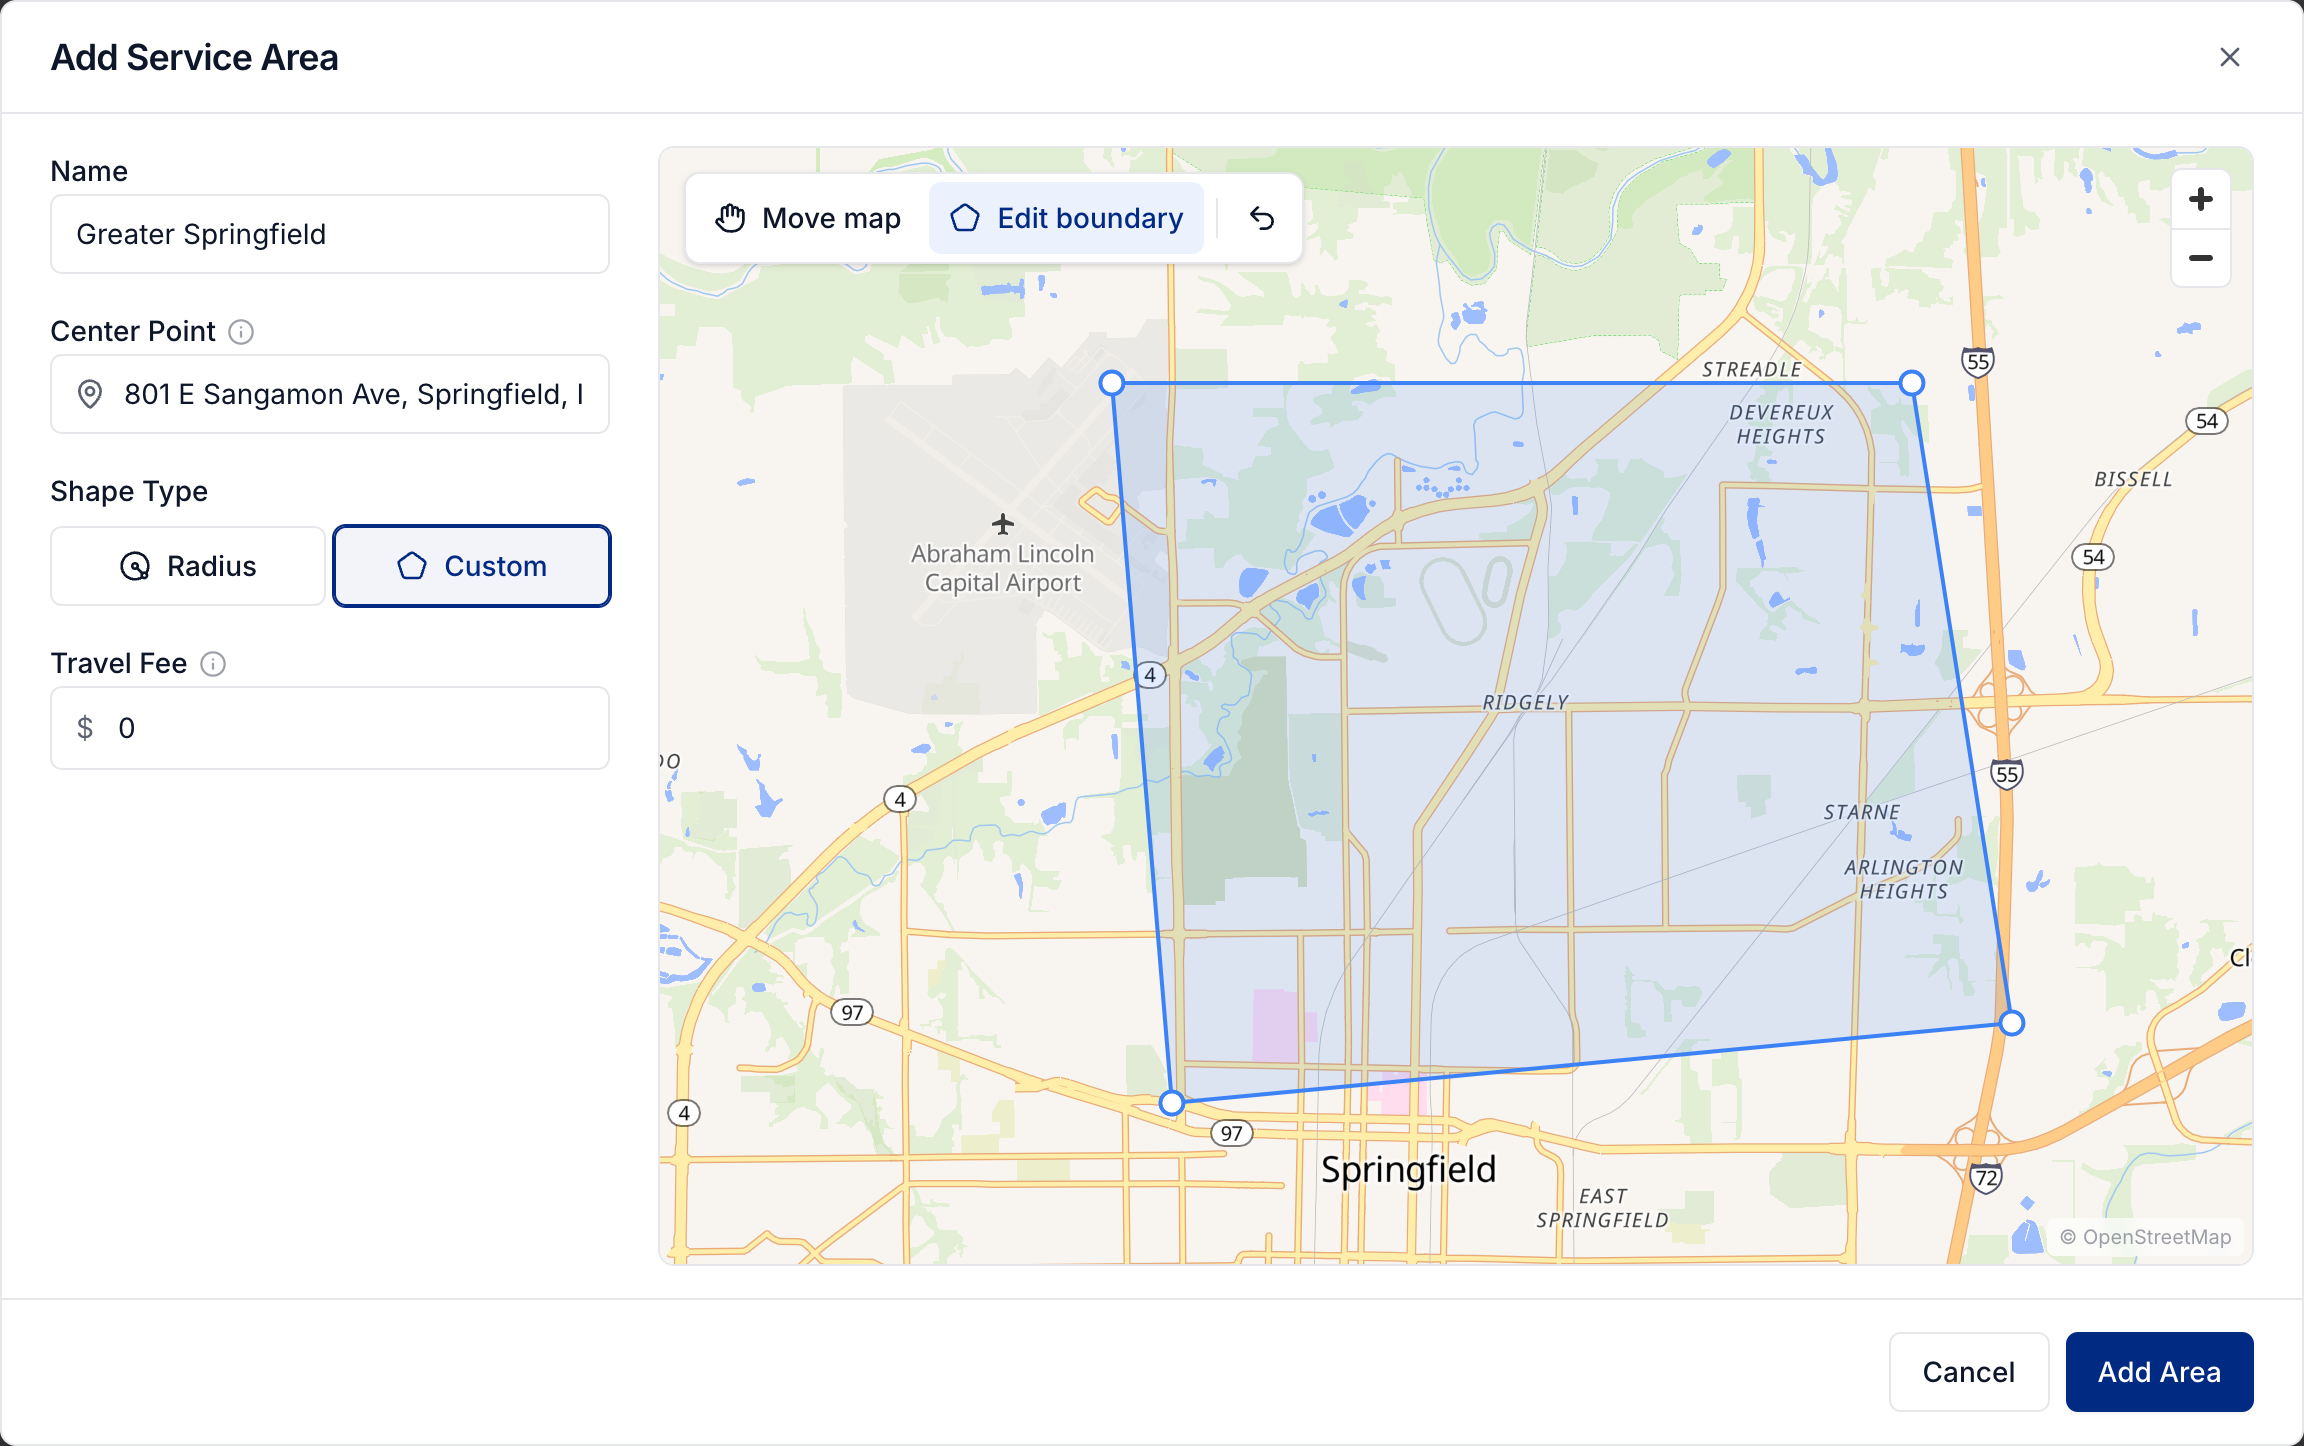Select the bottom-right boundary vertex handle
The width and height of the screenshot is (2304, 1446).
tap(2012, 1023)
